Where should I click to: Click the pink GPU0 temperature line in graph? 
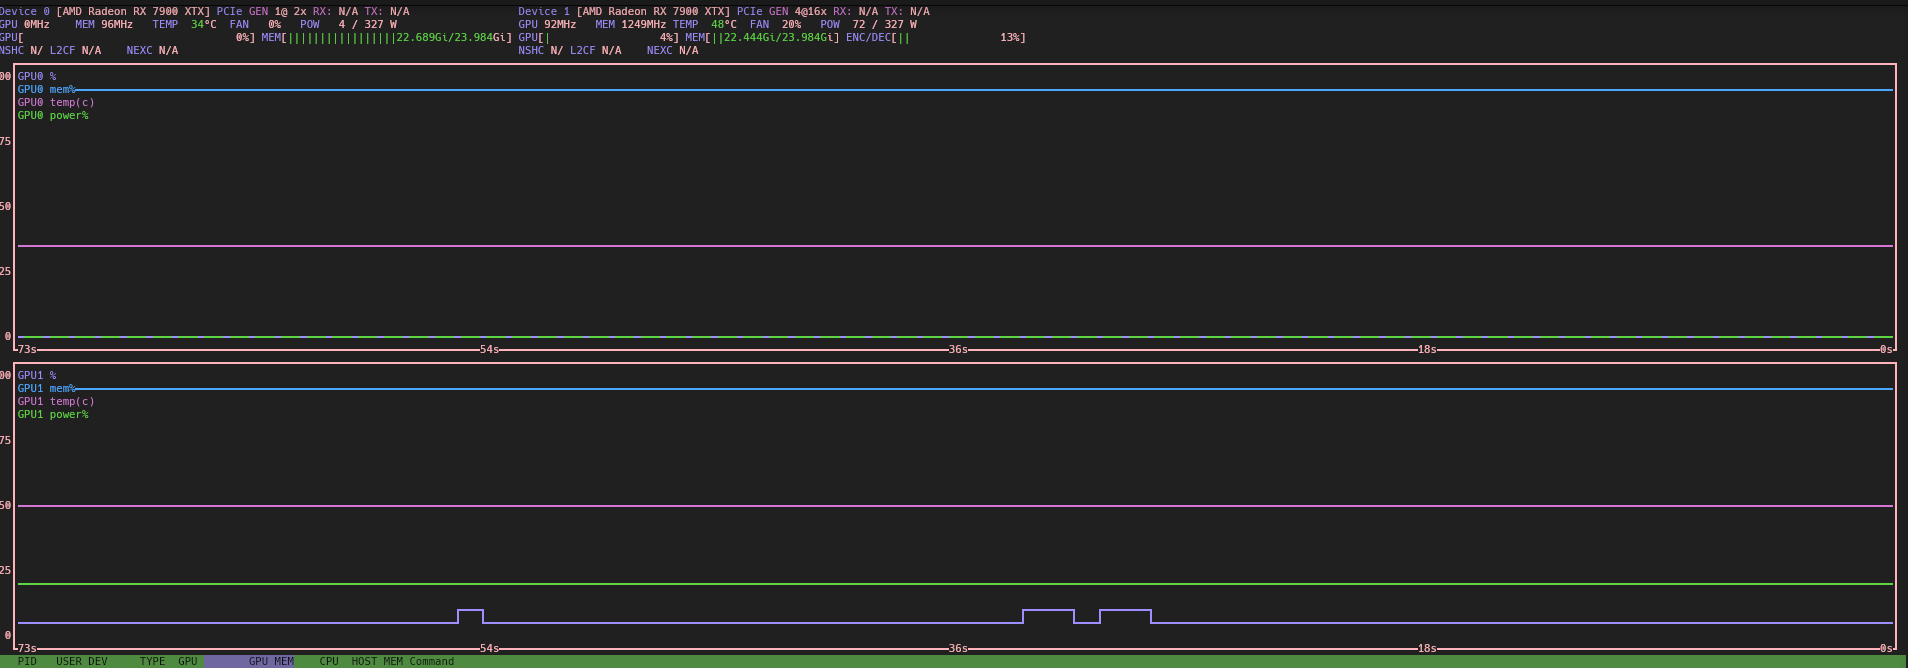pos(955,246)
